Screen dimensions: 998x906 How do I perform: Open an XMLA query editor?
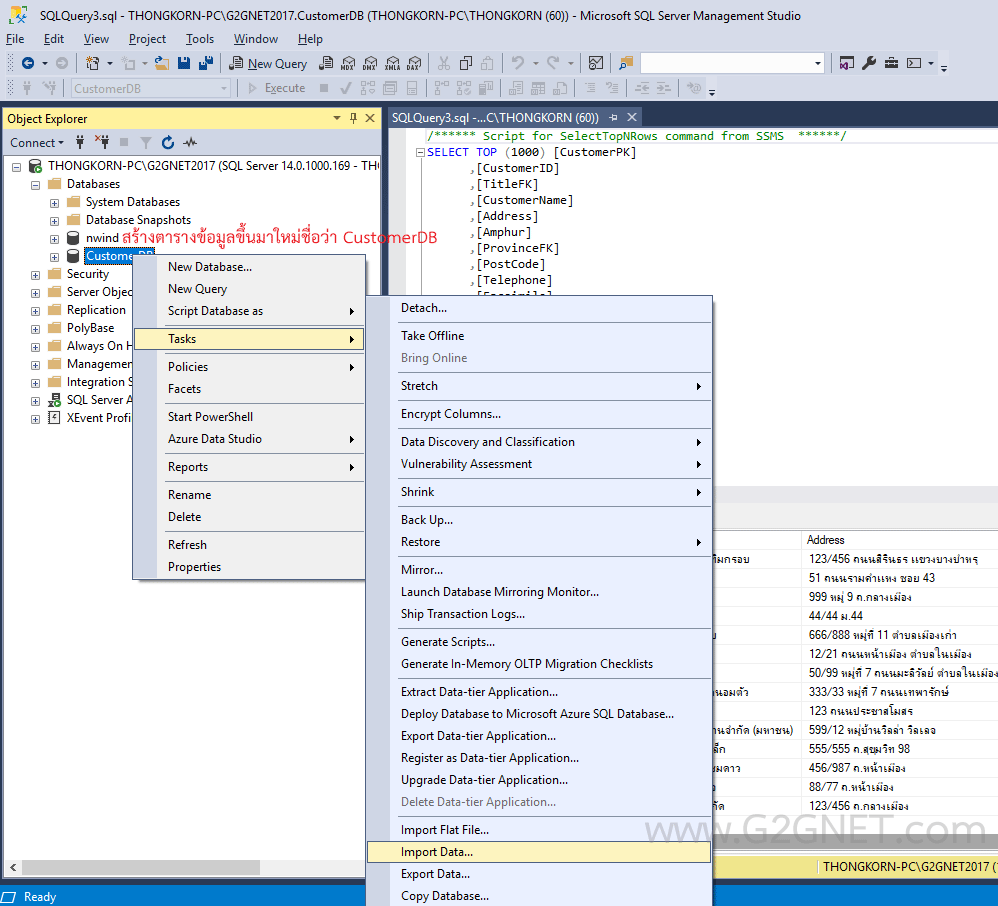click(x=393, y=63)
